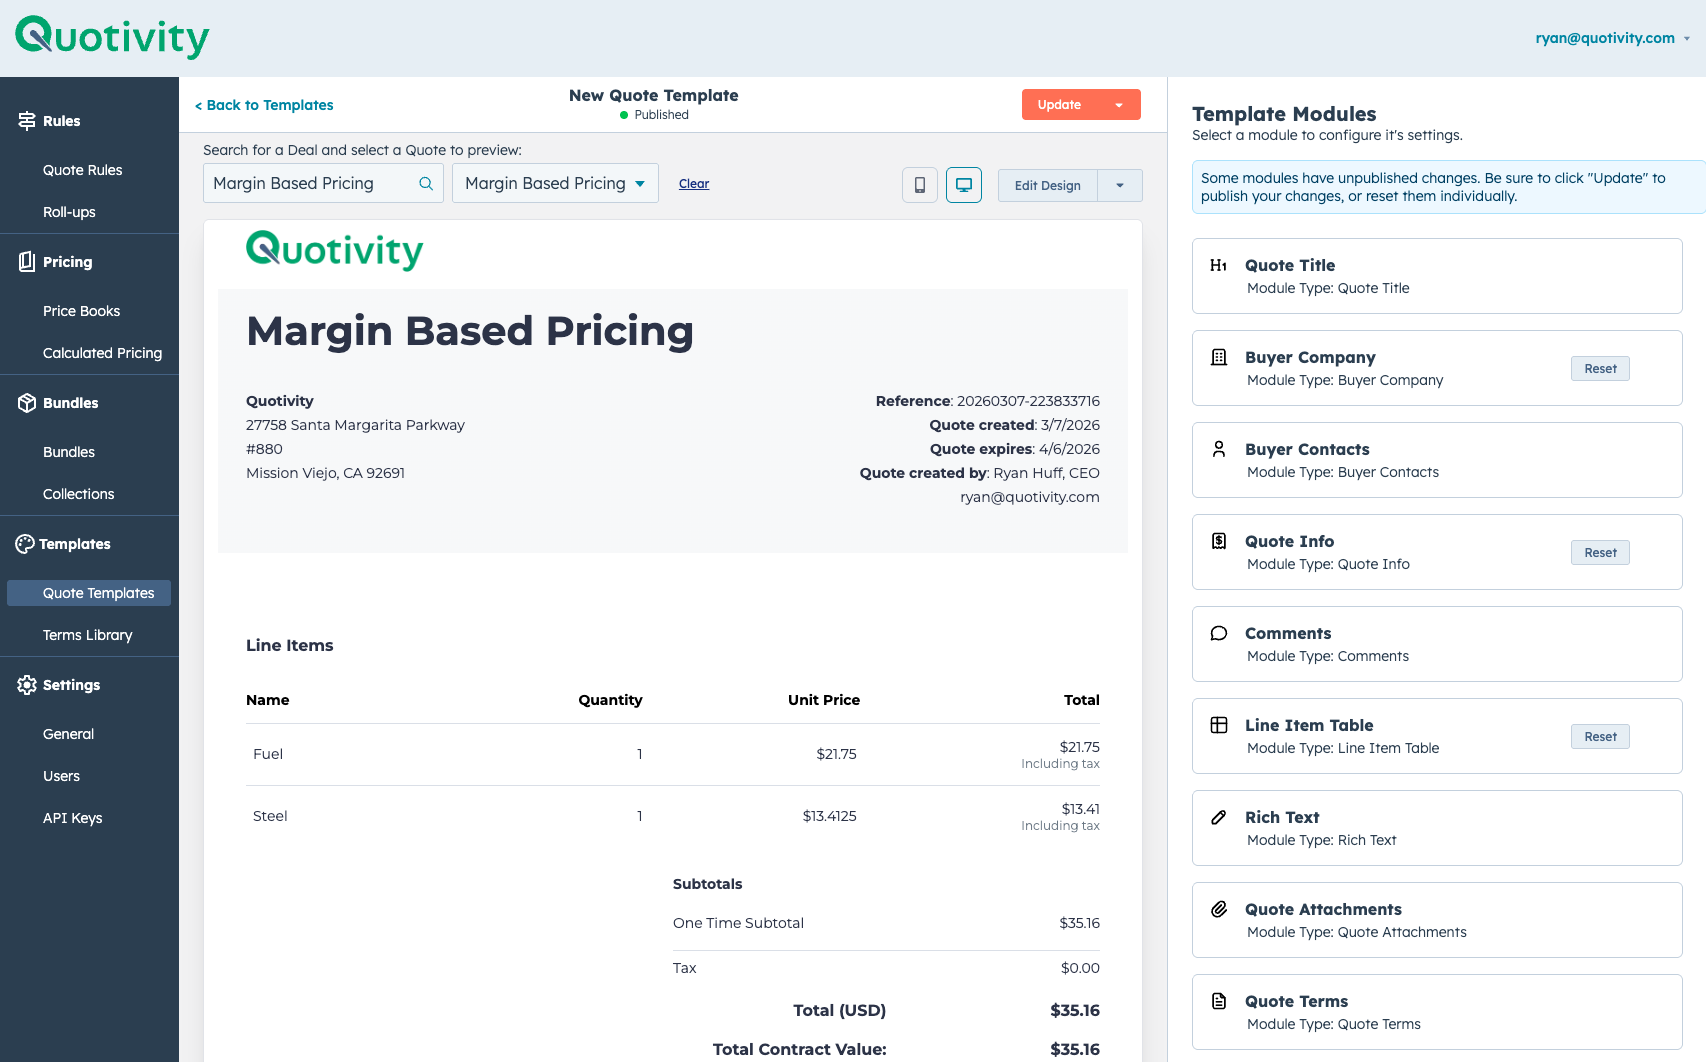Switch to desktop preview icon
The image size is (1706, 1062).
click(963, 185)
